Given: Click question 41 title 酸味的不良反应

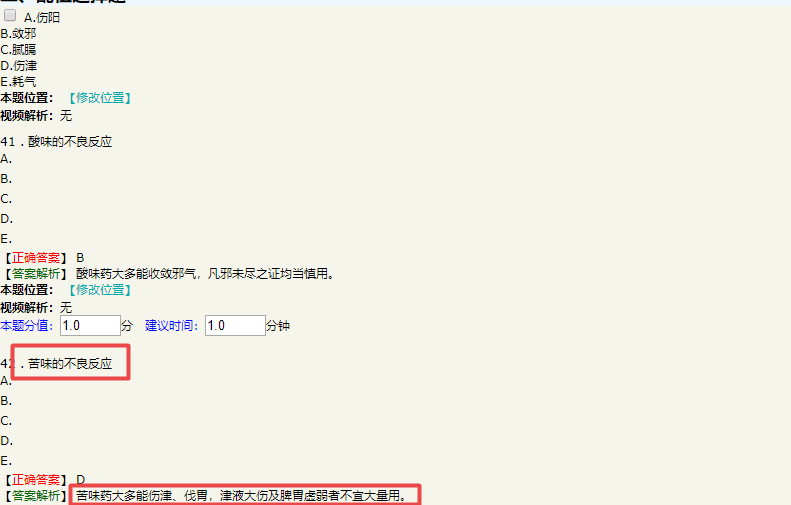Looking at the screenshot, I should (x=70, y=142).
